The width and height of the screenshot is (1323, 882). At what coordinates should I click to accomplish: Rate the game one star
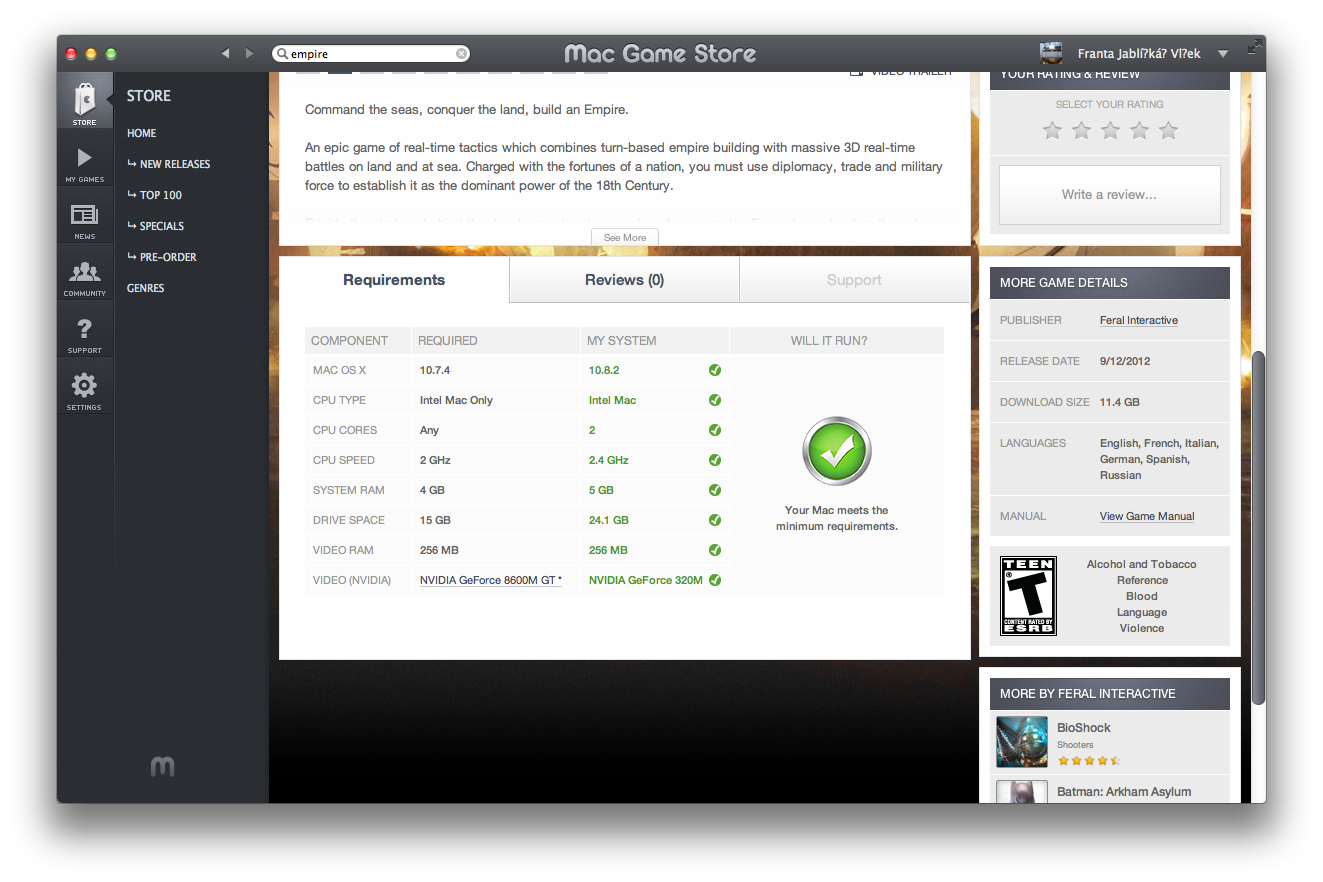click(1052, 130)
